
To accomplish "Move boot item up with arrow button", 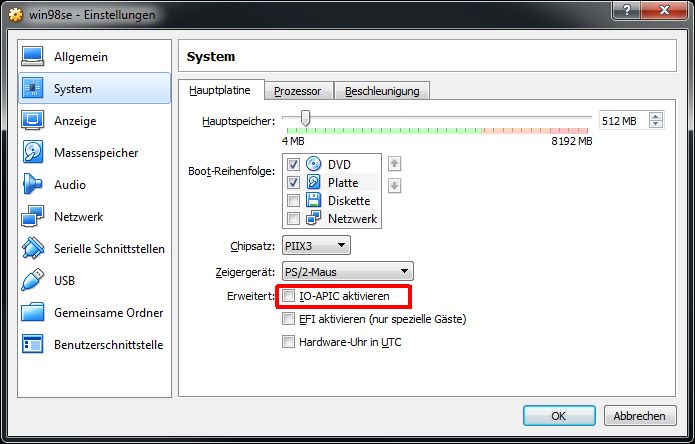I will 394,164.
